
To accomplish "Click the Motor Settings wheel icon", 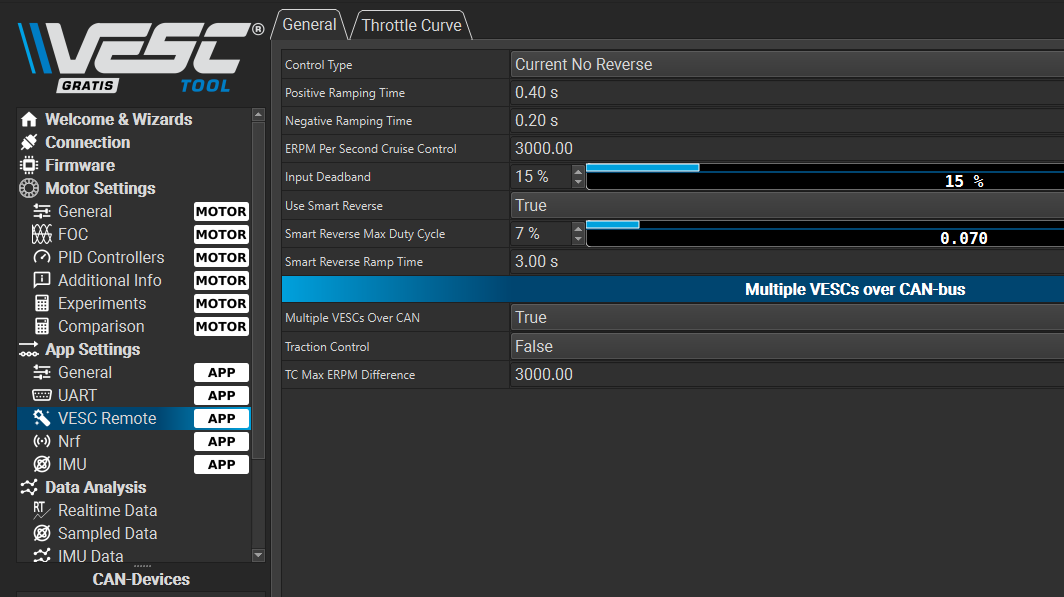I will [x=28, y=189].
